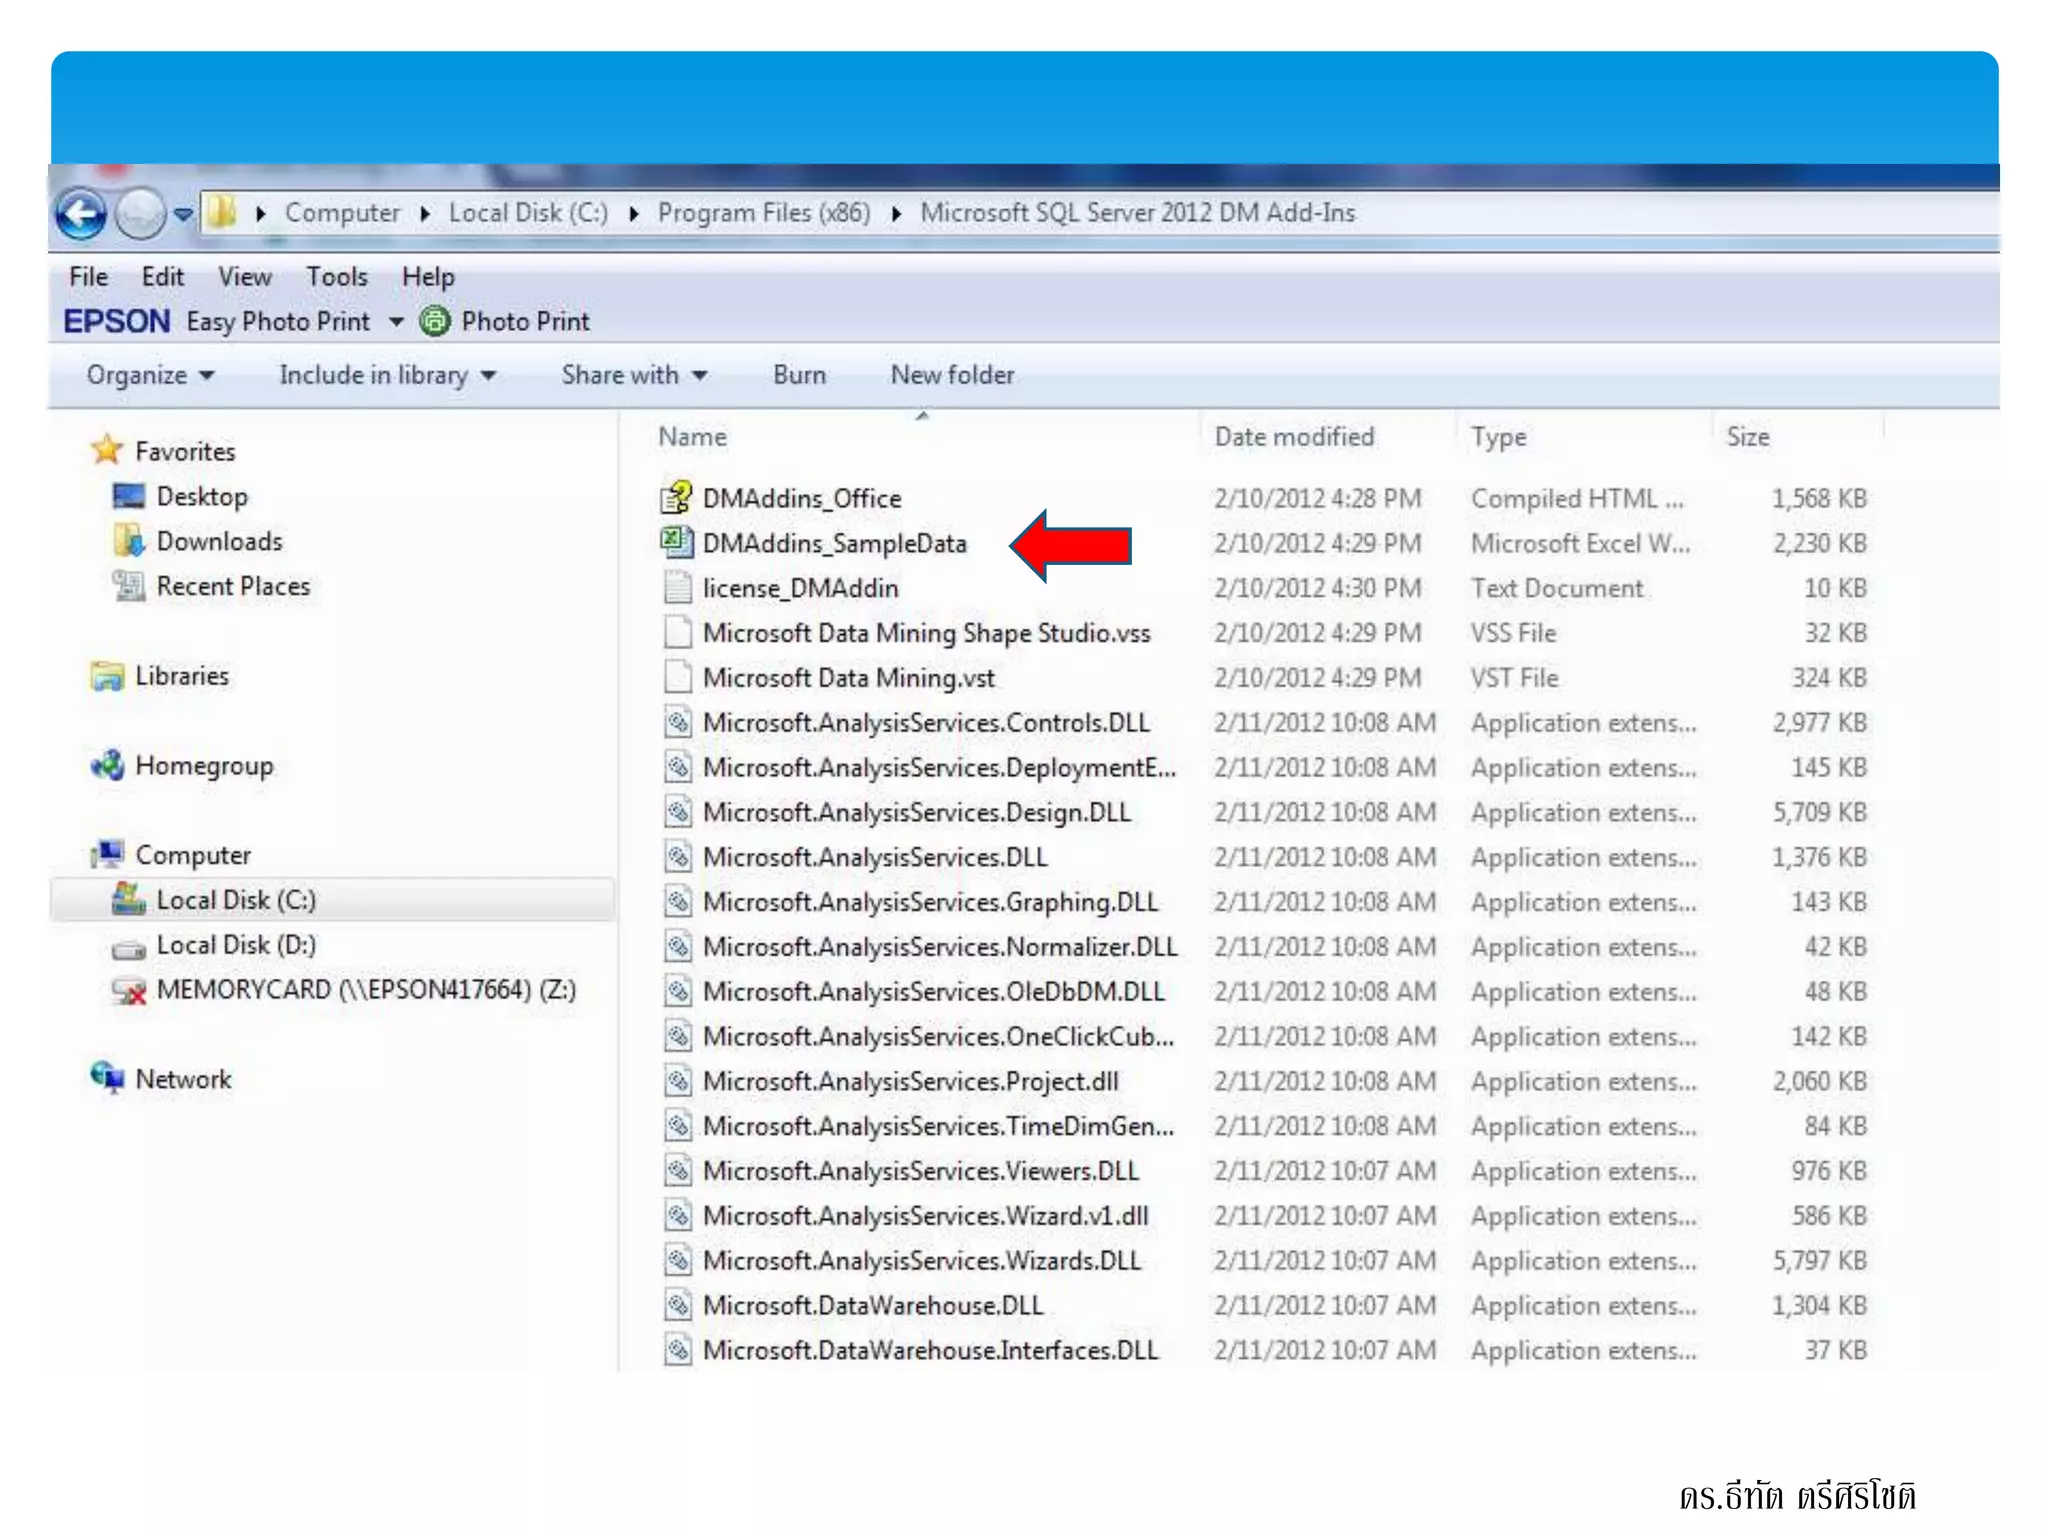This screenshot has height=1536, width=2048.
Task: Click the Back navigation arrow button
Action: tap(81, 213)
